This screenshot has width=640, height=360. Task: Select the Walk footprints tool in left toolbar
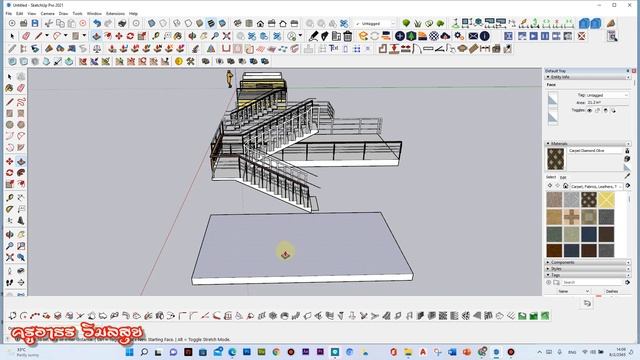(x=10, y=282)
